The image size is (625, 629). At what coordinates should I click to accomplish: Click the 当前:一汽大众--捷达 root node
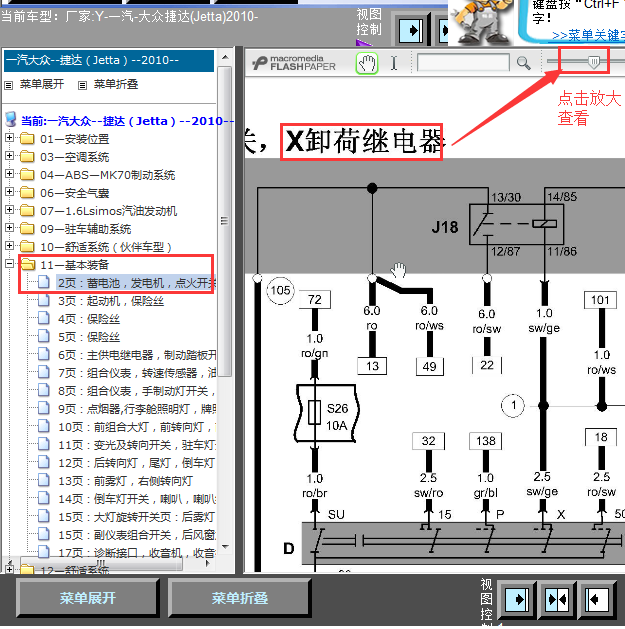tap(127, 121)
